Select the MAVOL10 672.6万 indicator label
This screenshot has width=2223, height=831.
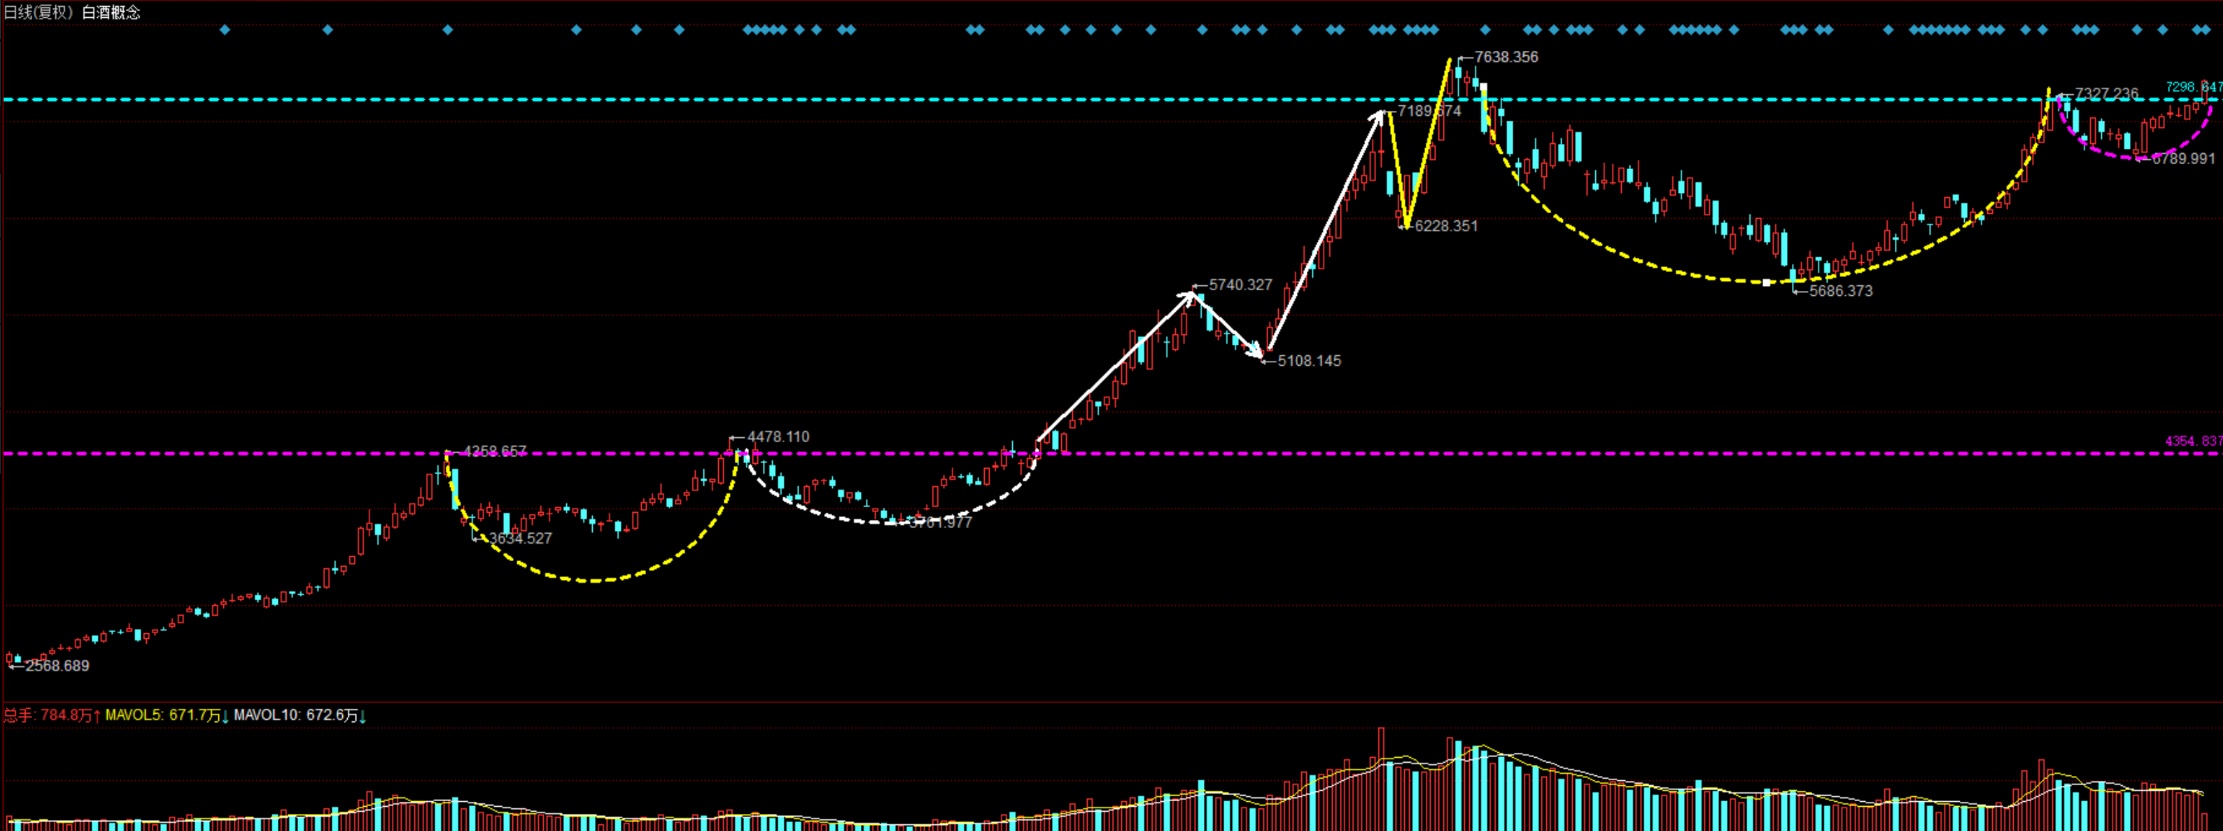(300, 715)
